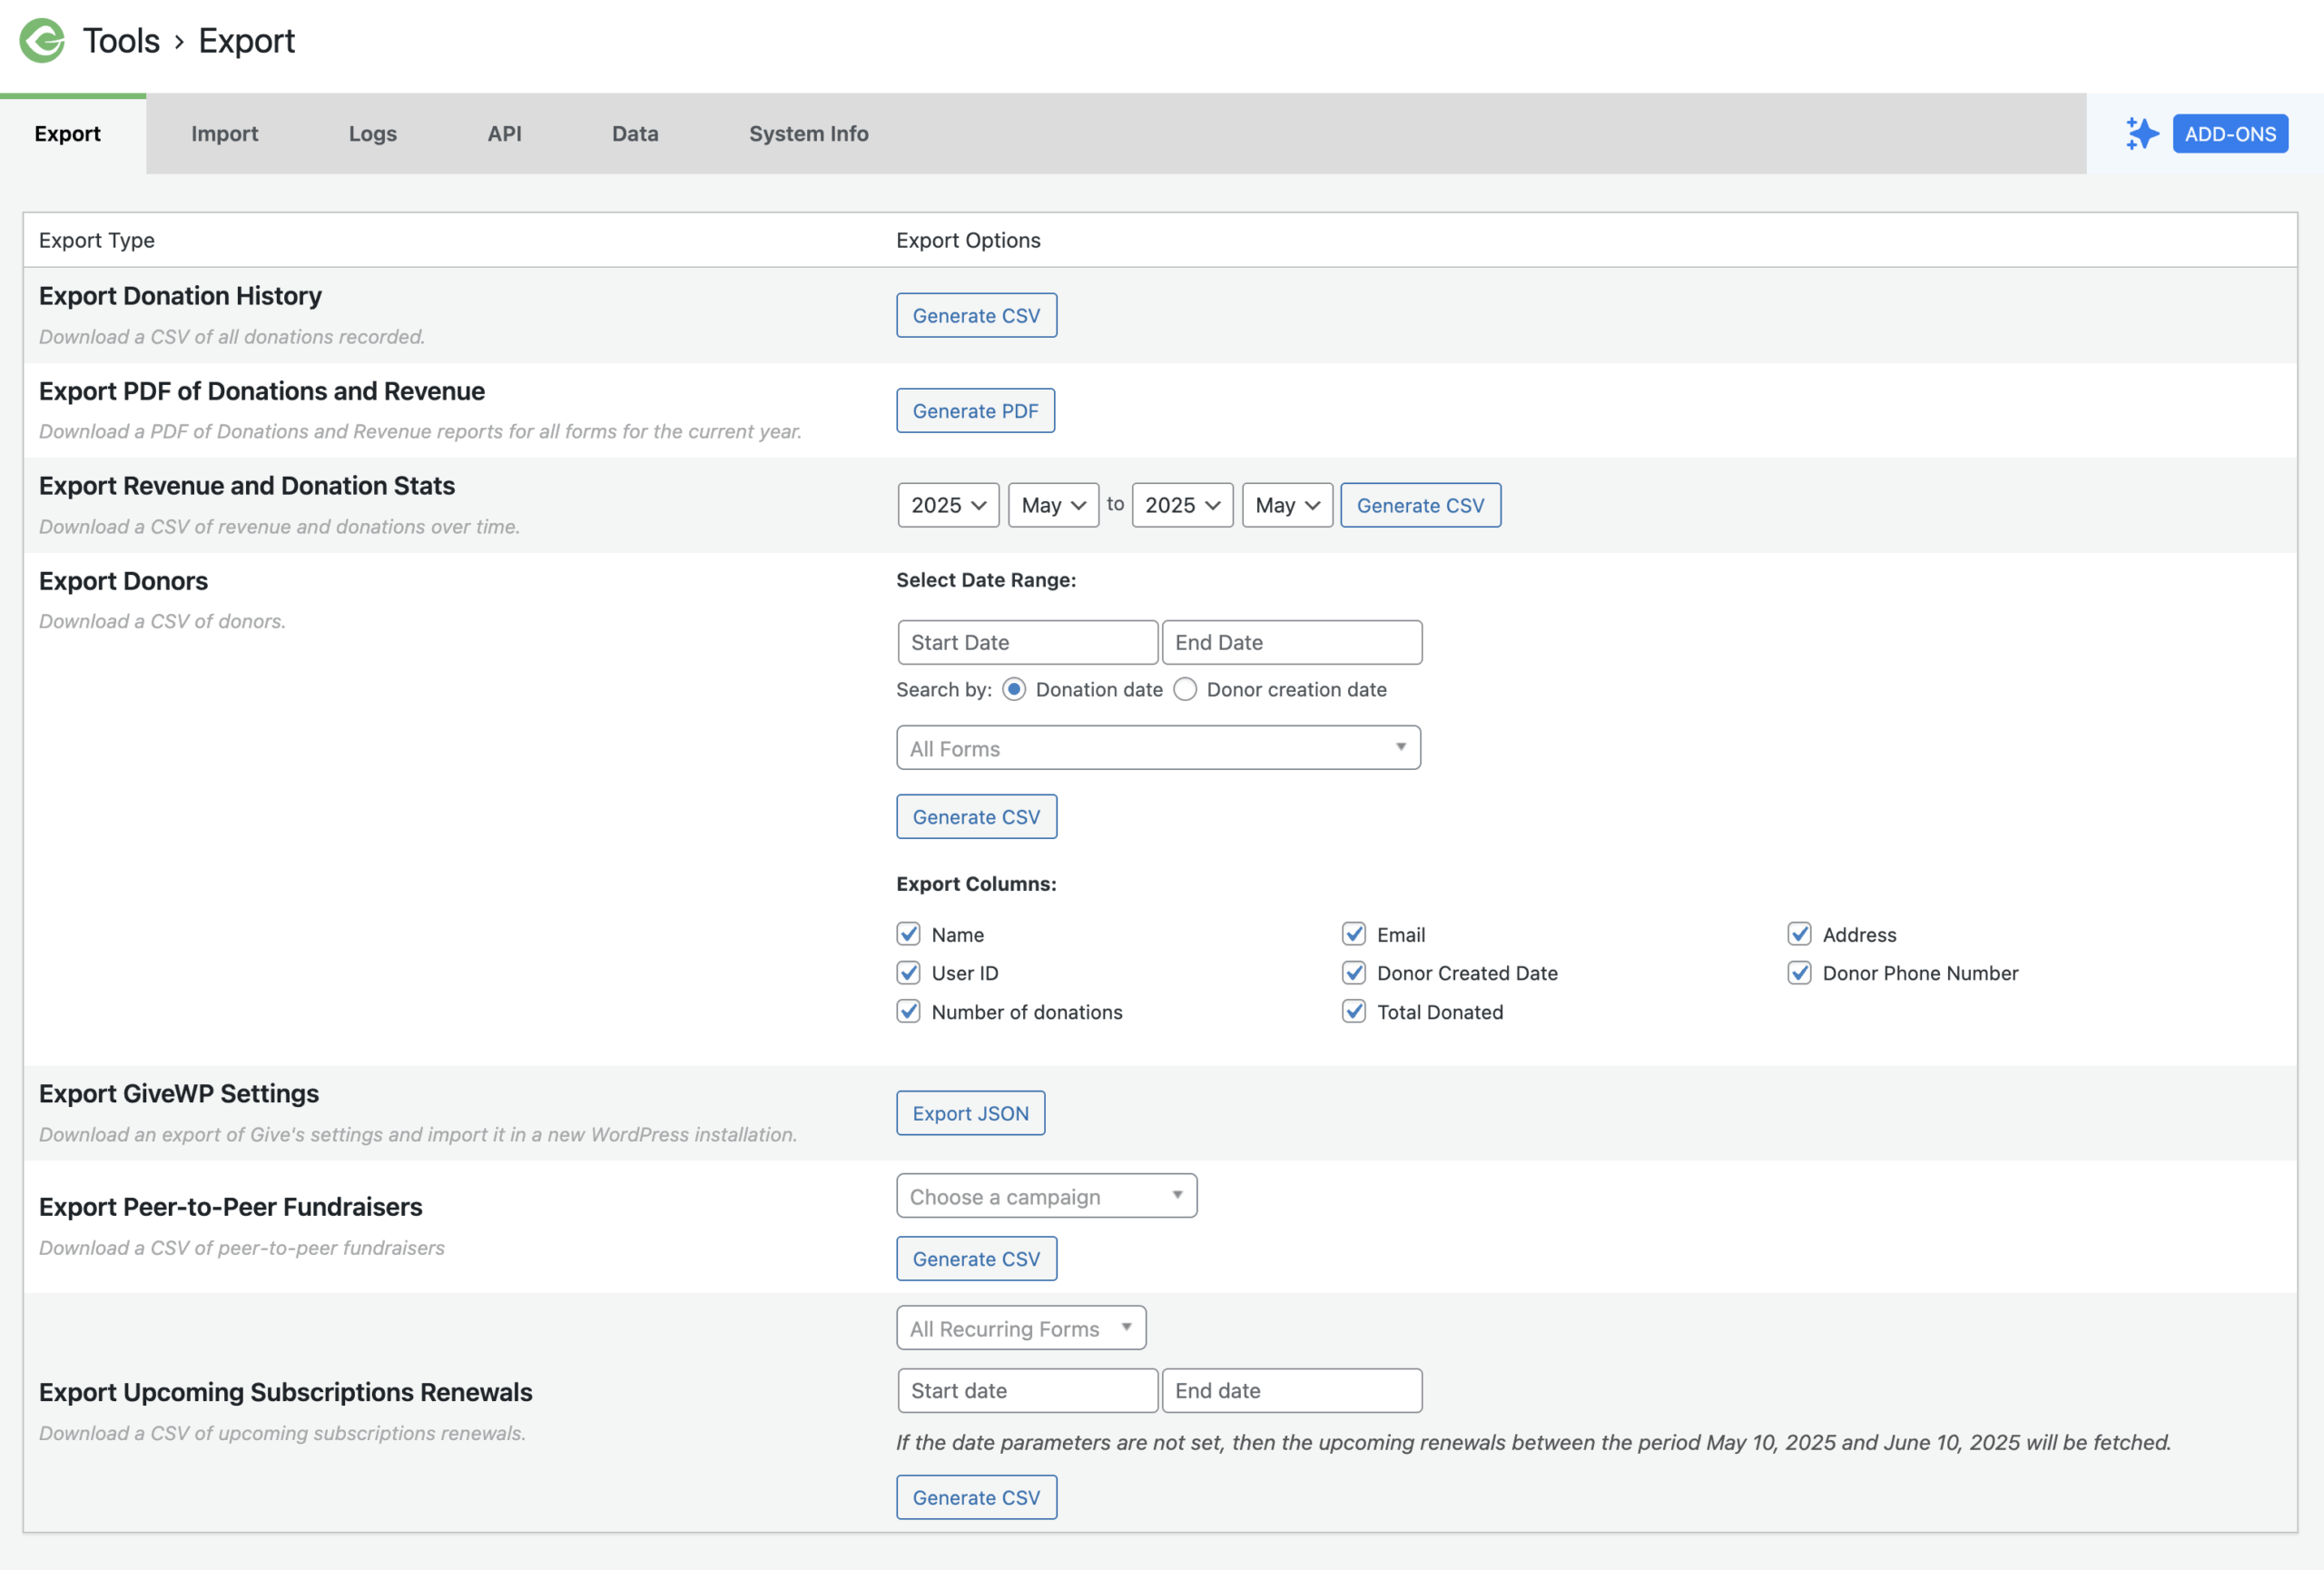This screenshot has width=2324, height=1570.
Task: Select search by Donation date
Action: [x=1013, y=689]
